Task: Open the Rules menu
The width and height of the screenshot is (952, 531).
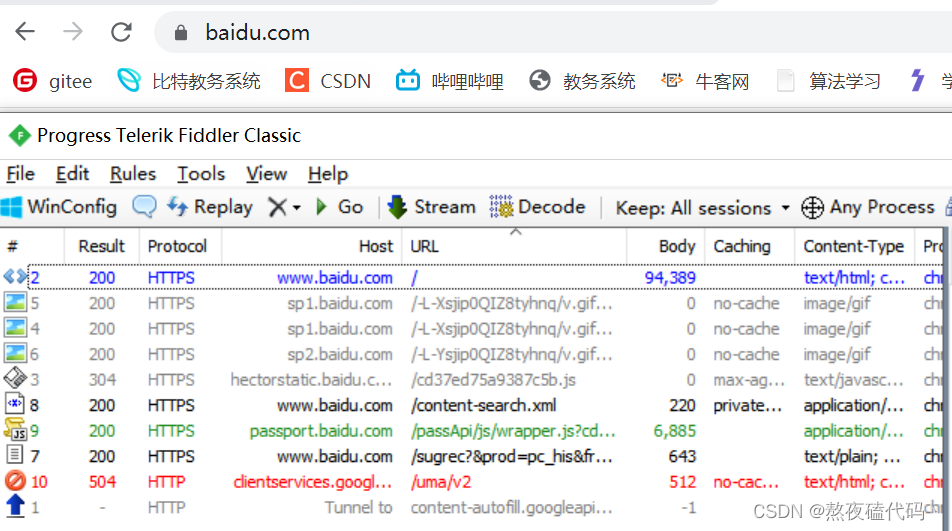Action: (133, 174)
